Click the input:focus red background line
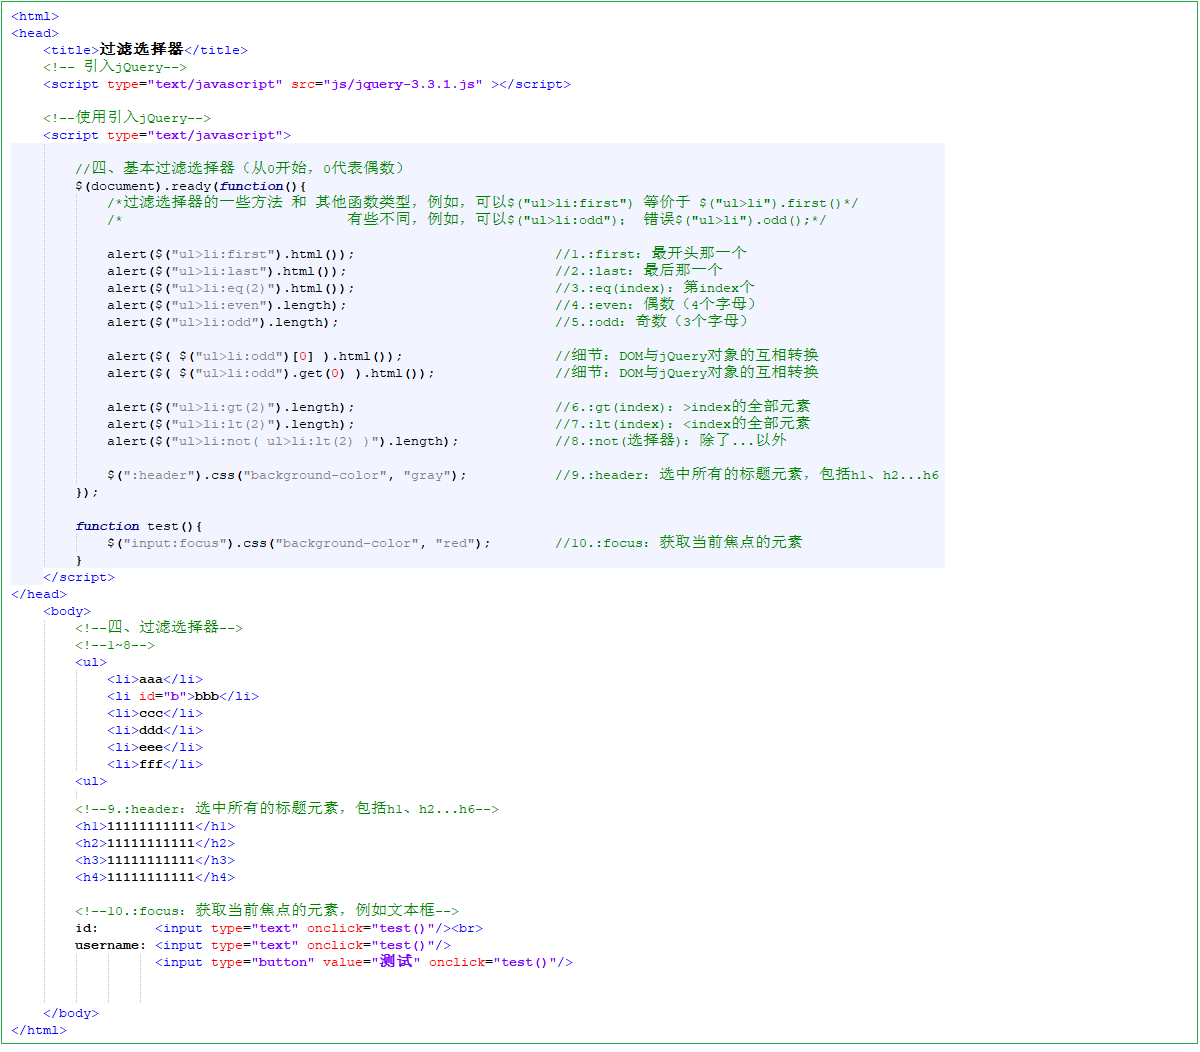 coord(298,543)
